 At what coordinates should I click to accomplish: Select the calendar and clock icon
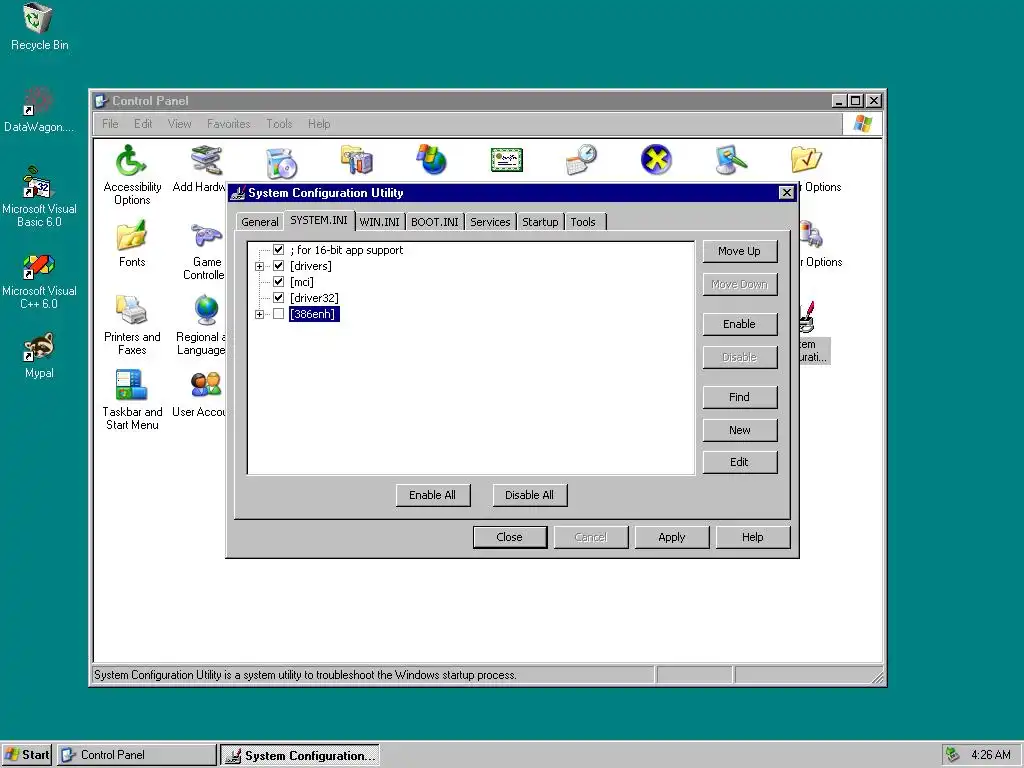582,160
